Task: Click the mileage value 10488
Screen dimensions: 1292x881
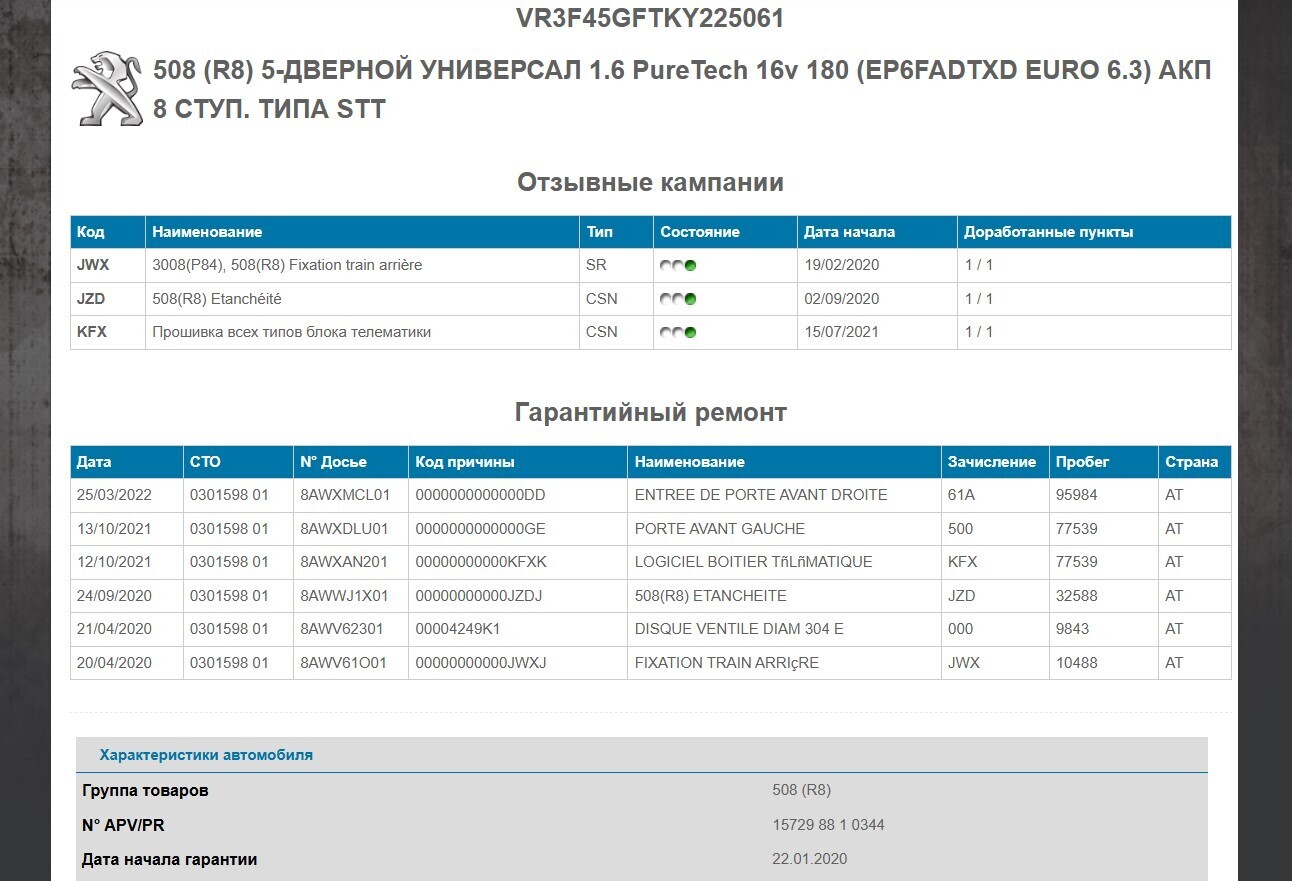Action: click(1076, 663)
